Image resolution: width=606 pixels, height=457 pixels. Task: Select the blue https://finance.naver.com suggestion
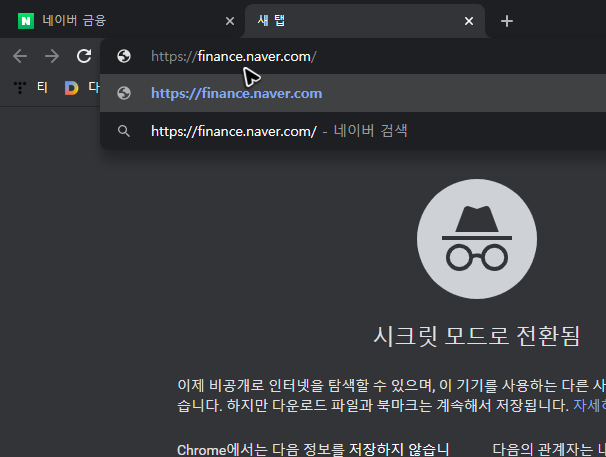353,93
